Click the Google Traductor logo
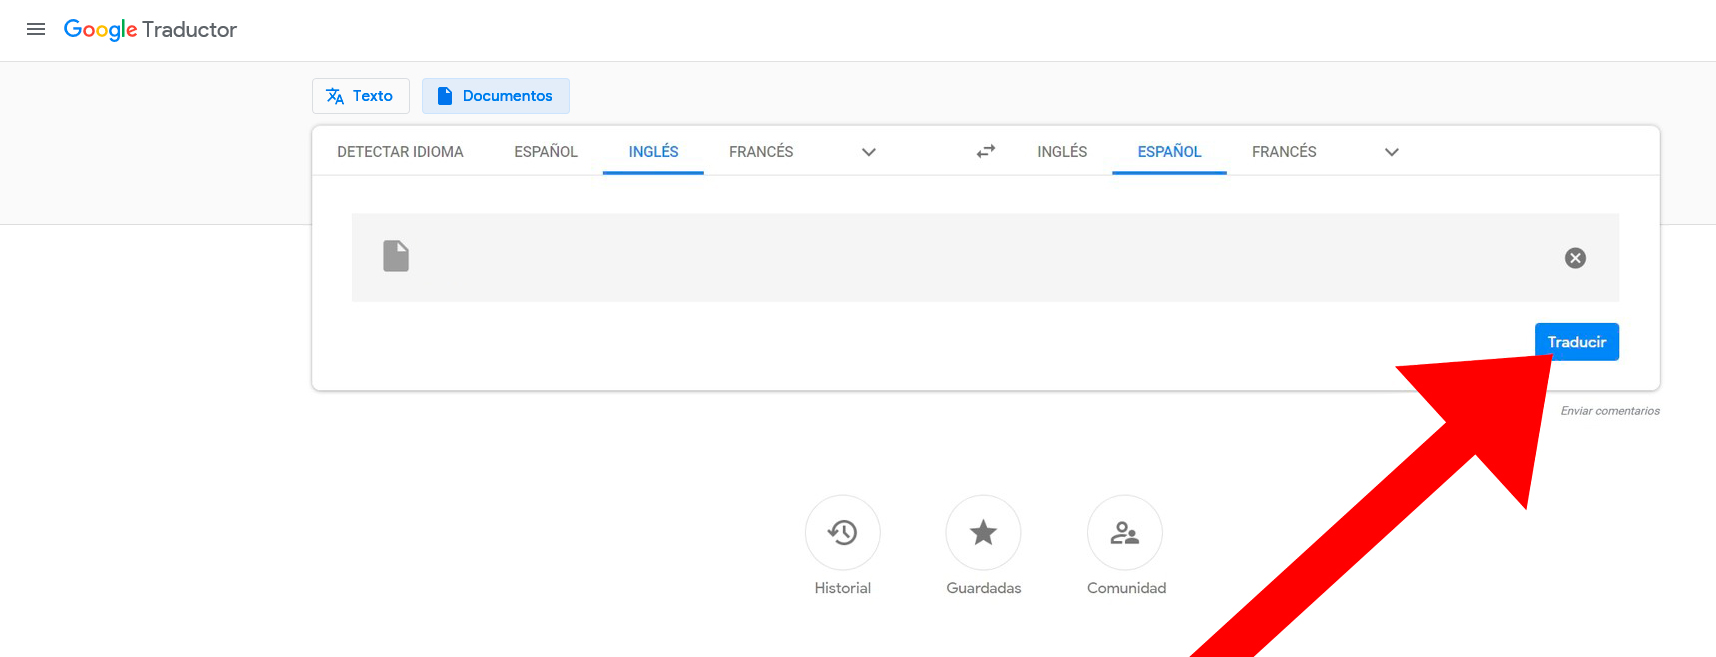This screenshot has width=1716, height=657. pyautogui.click(x=150, y=30)
